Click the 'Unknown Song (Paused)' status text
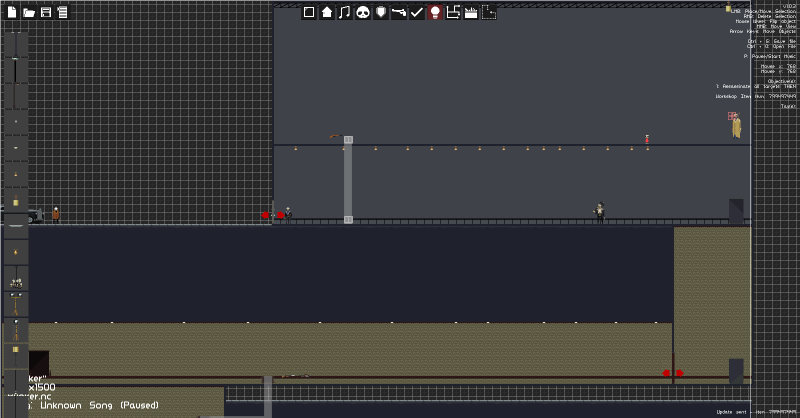 [99, 405]
